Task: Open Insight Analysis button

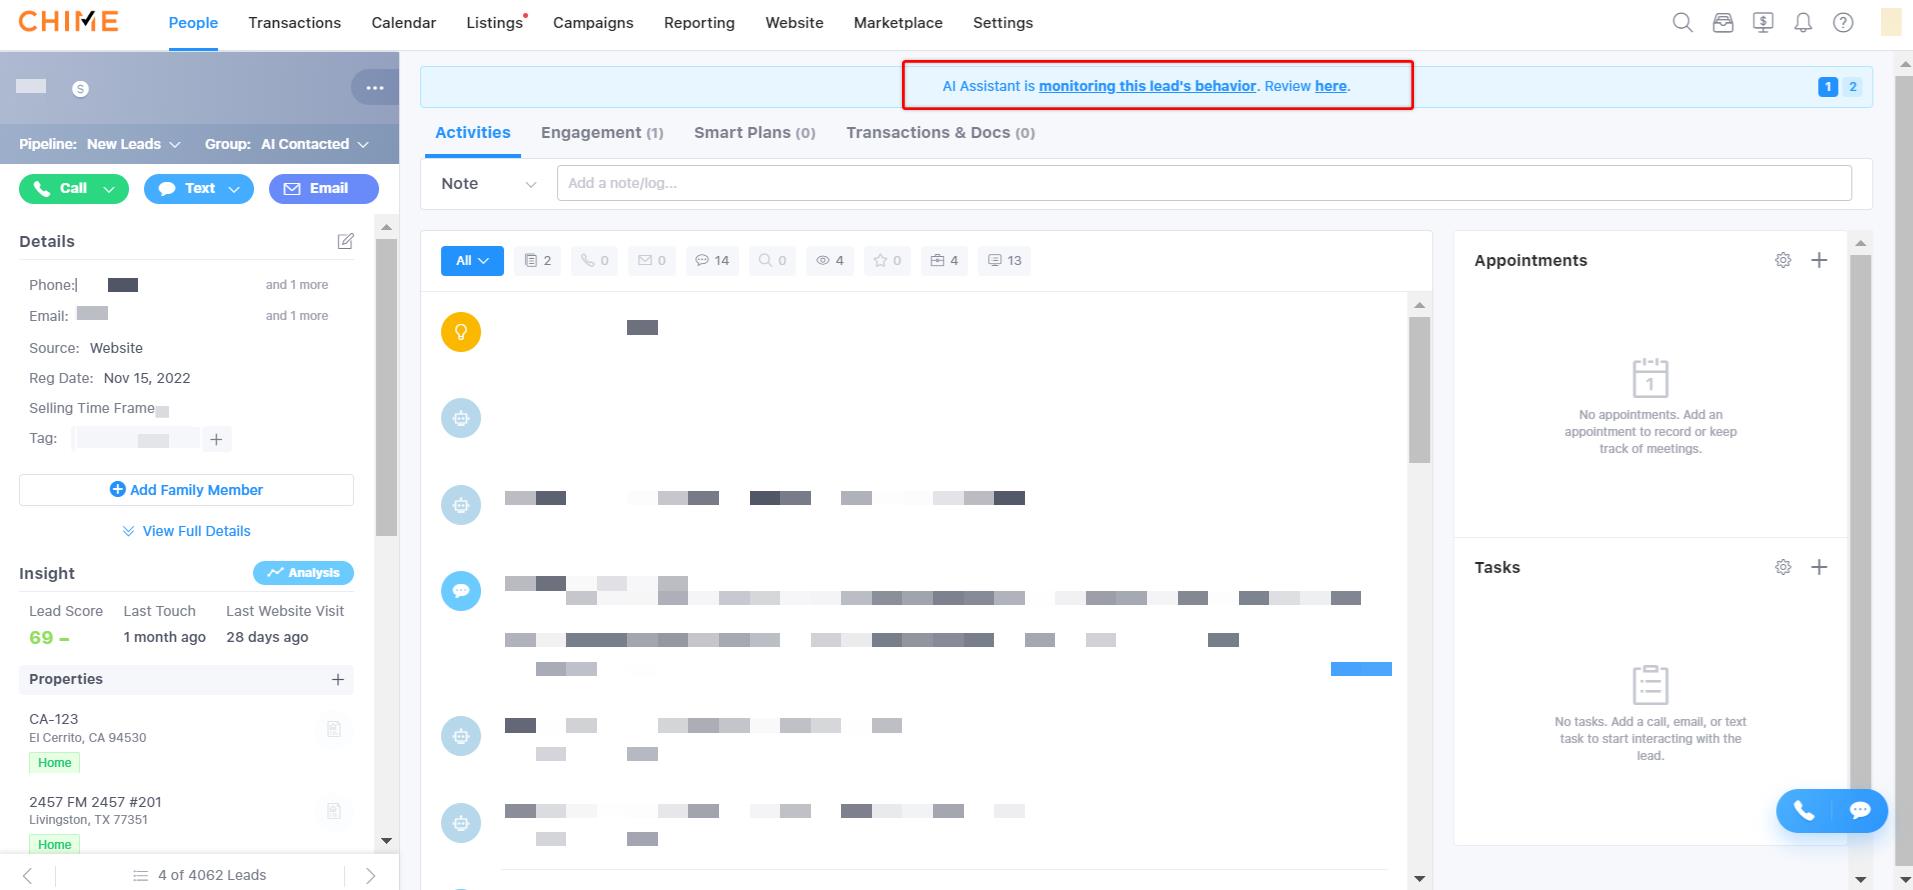Action: [x=303, y=573]
